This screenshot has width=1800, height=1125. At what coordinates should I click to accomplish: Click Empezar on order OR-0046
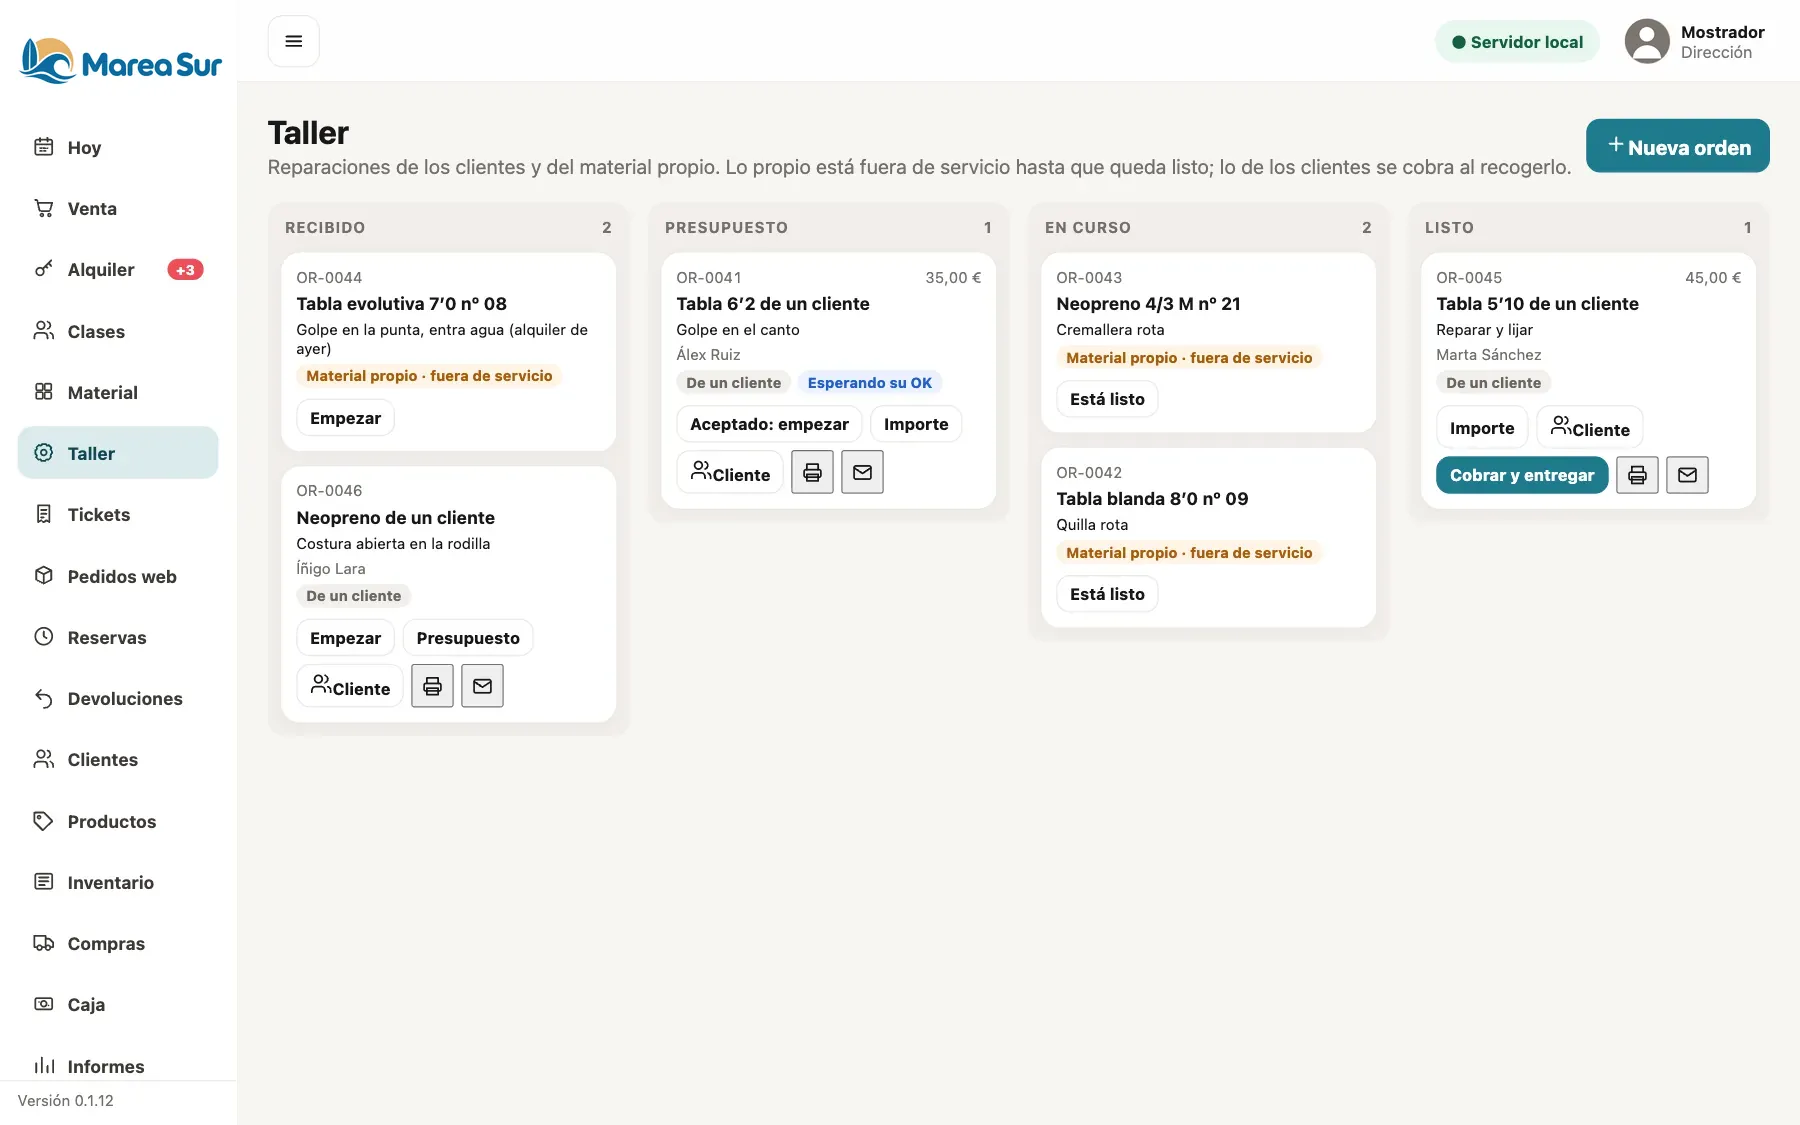pos(345,638)
